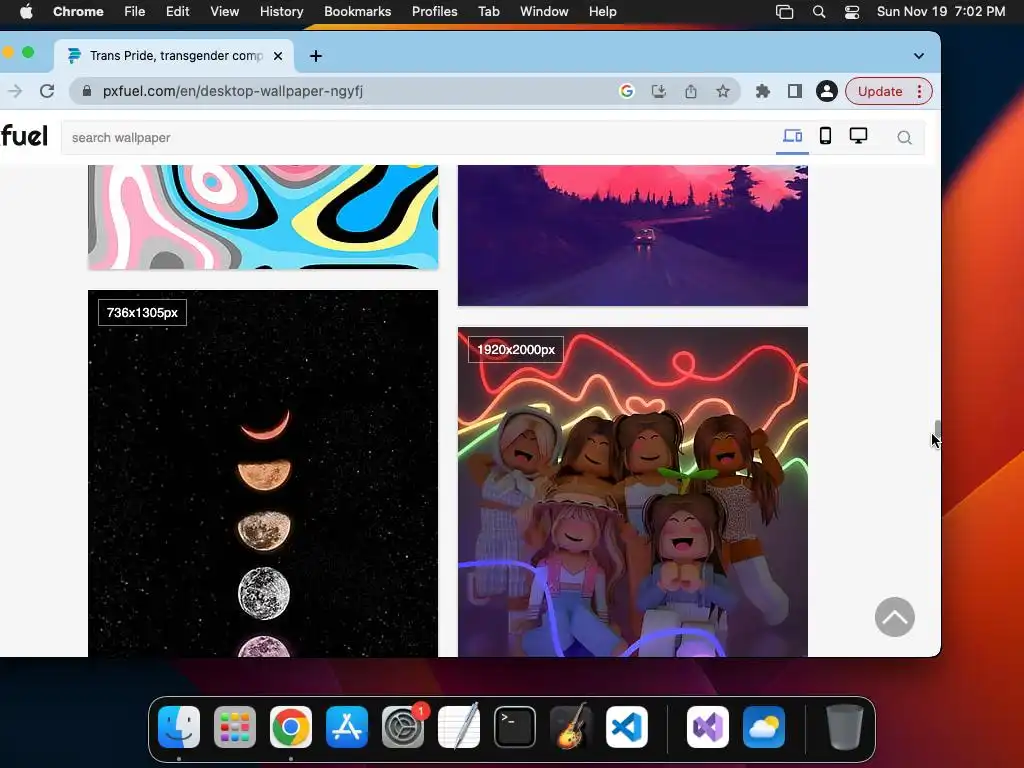Open the Help menu

pyautogui.click(x=602, y=12)
